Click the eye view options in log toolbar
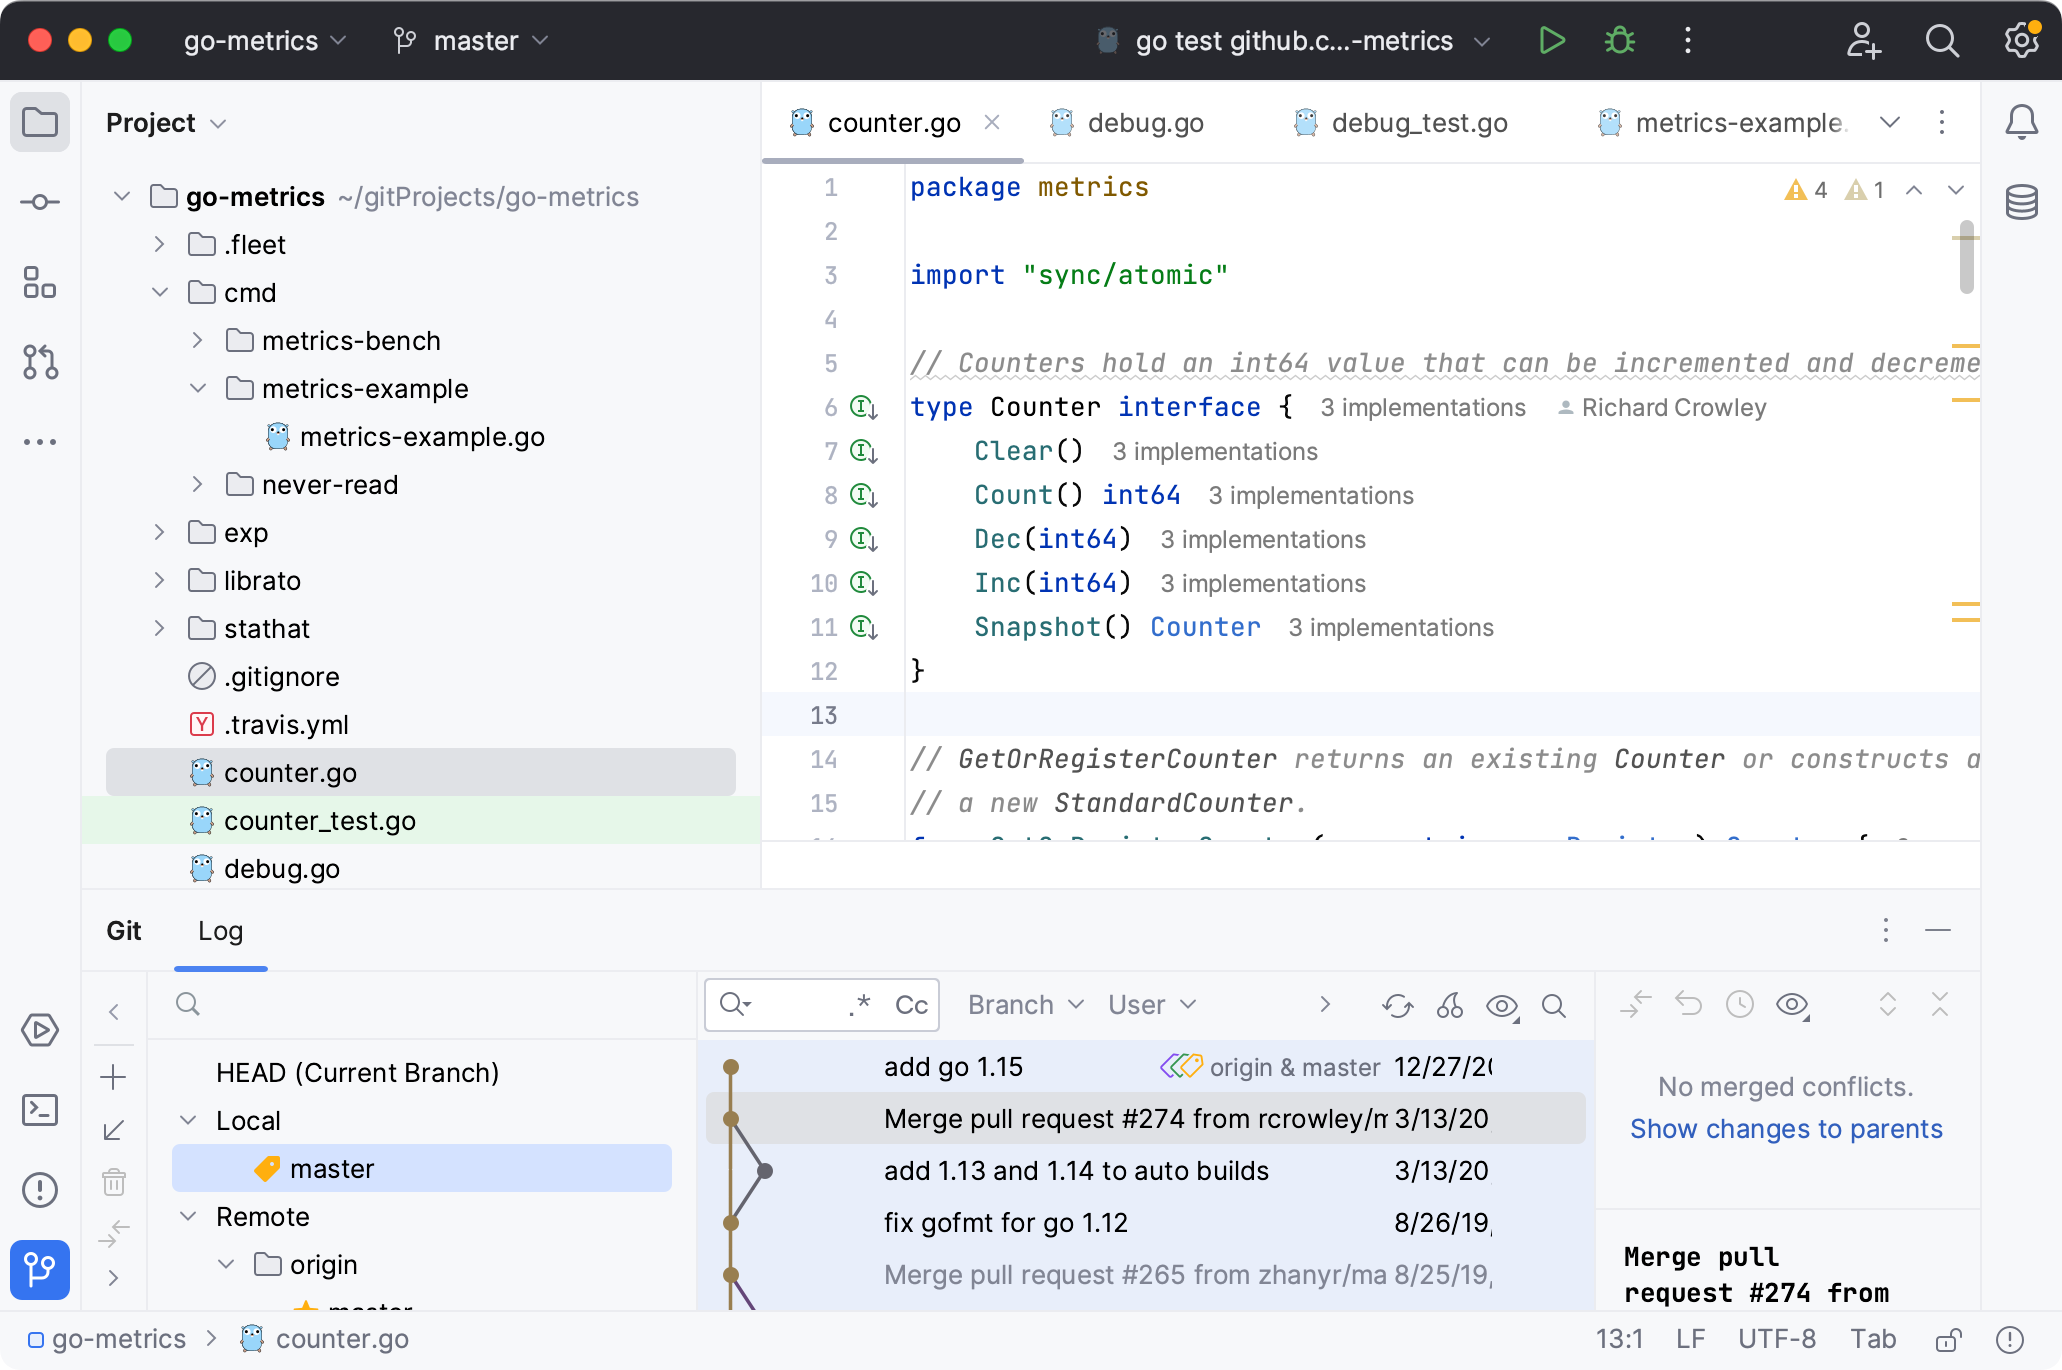Viewport: 2062px width, 1370px height. click(1502, 1005)
